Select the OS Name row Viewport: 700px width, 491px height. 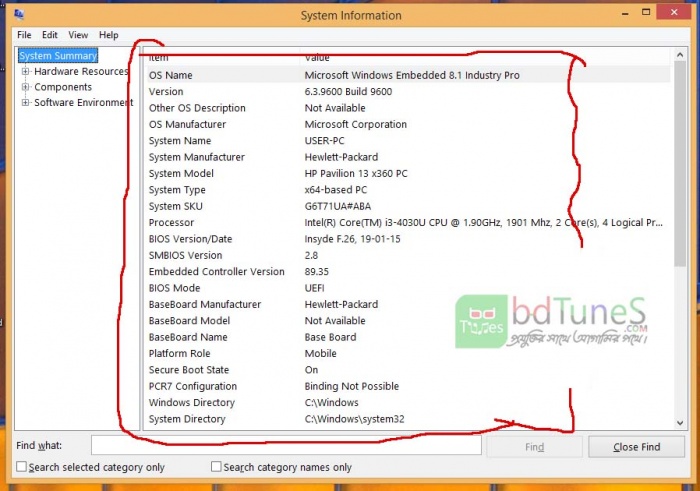[407, 75]
